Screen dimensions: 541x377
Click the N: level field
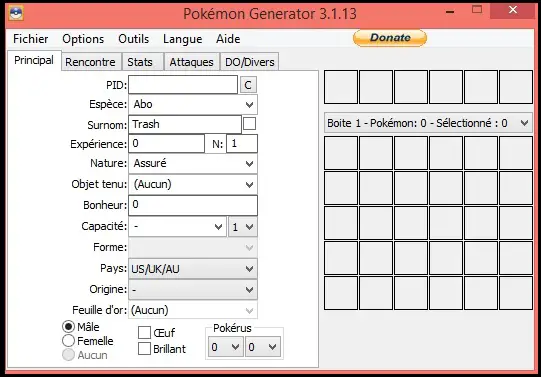(x=242, y=143)
